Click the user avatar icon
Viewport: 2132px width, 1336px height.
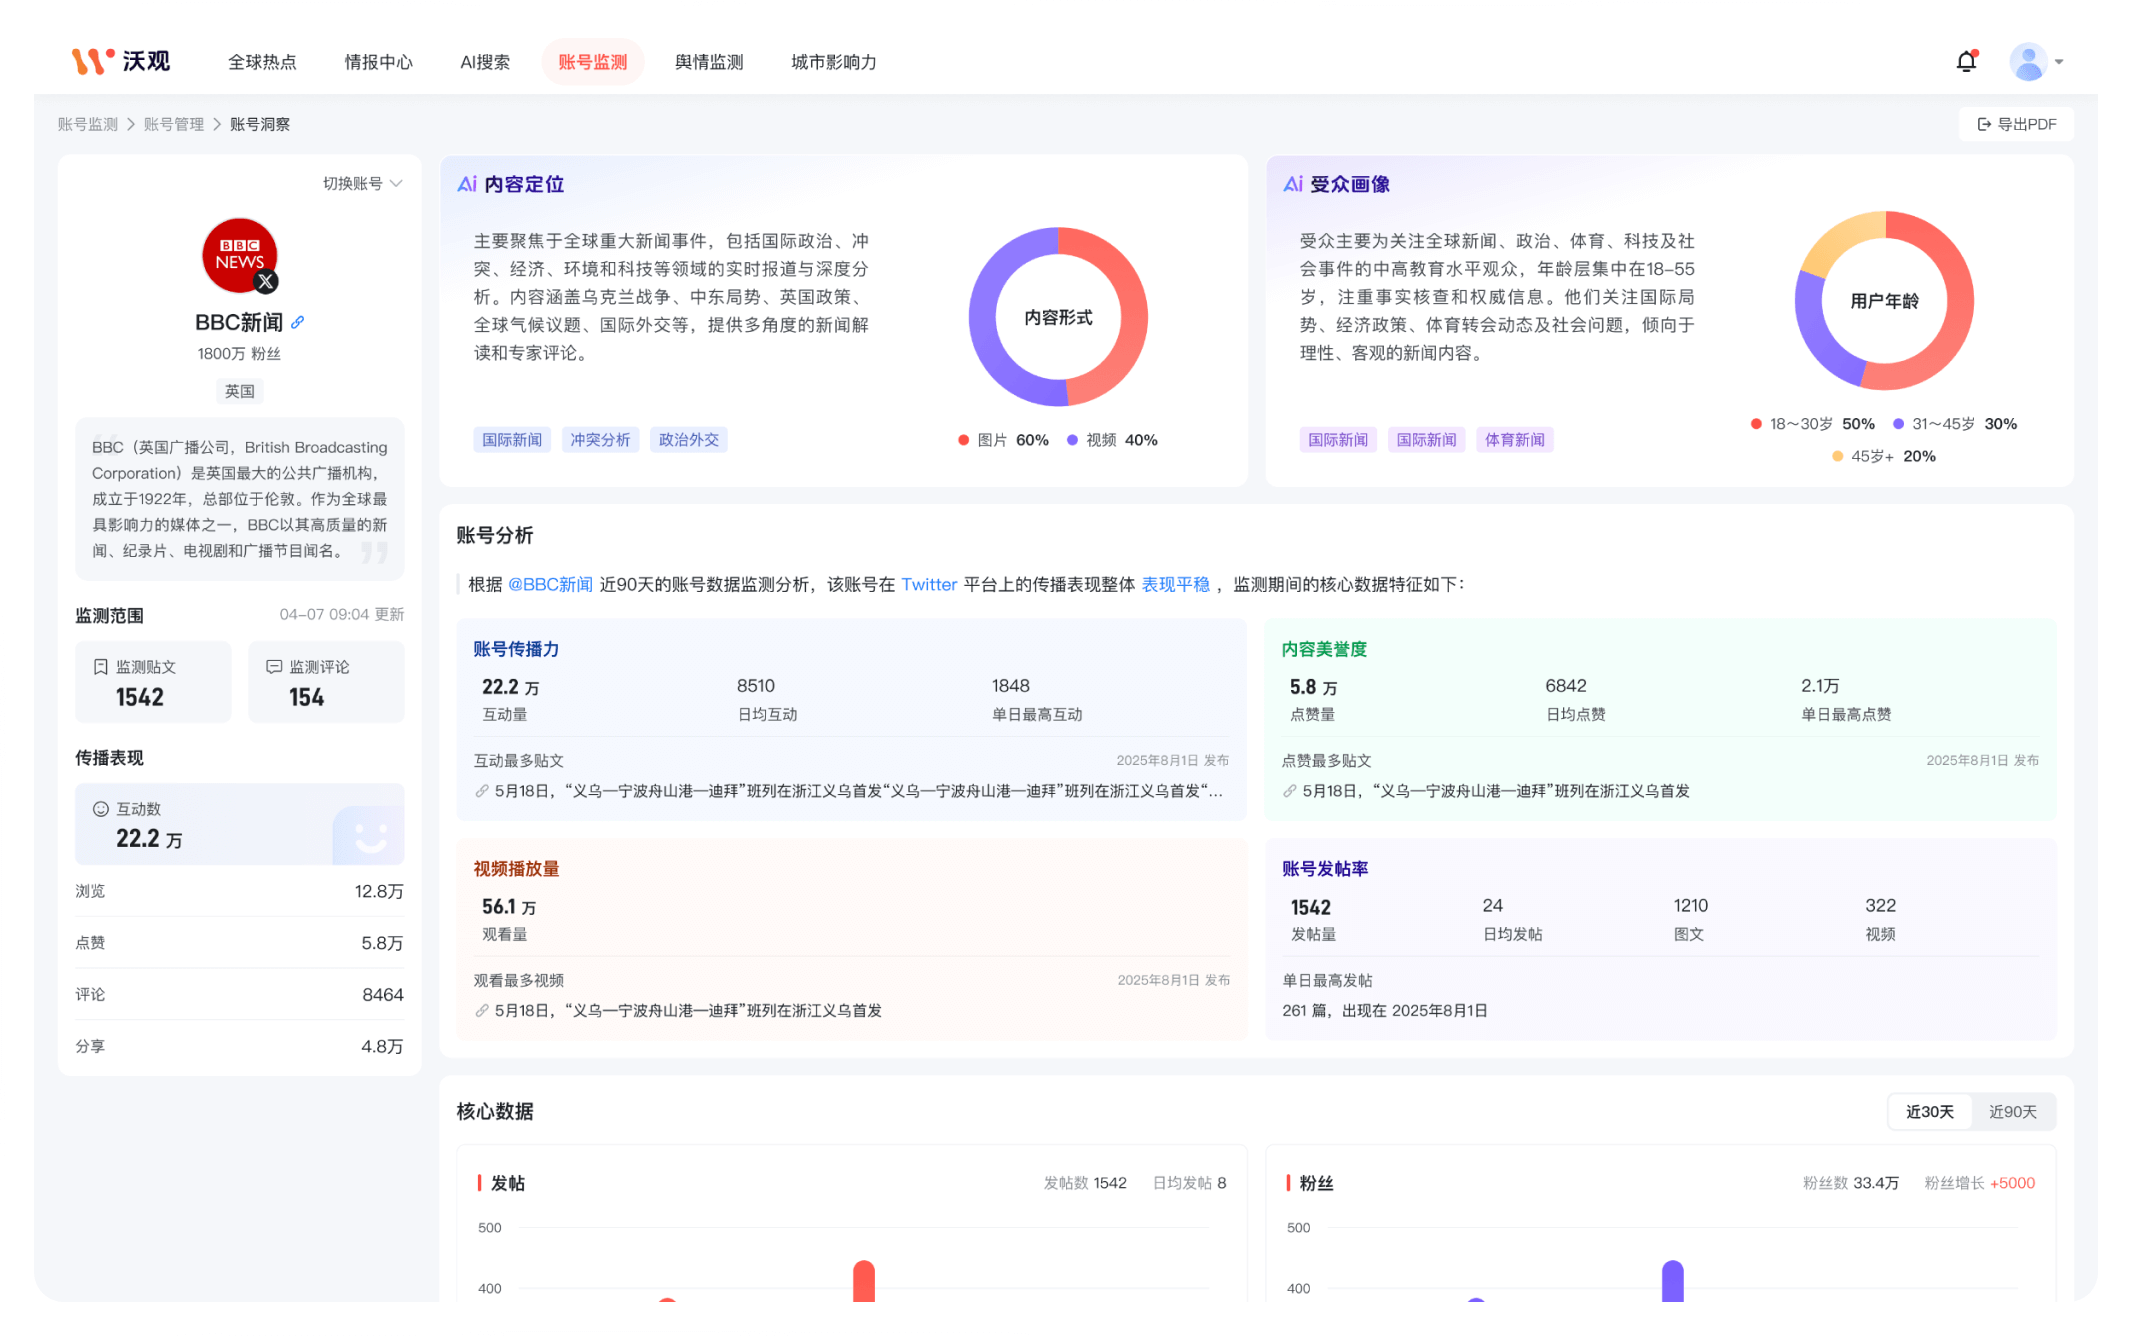point(2028,62)
